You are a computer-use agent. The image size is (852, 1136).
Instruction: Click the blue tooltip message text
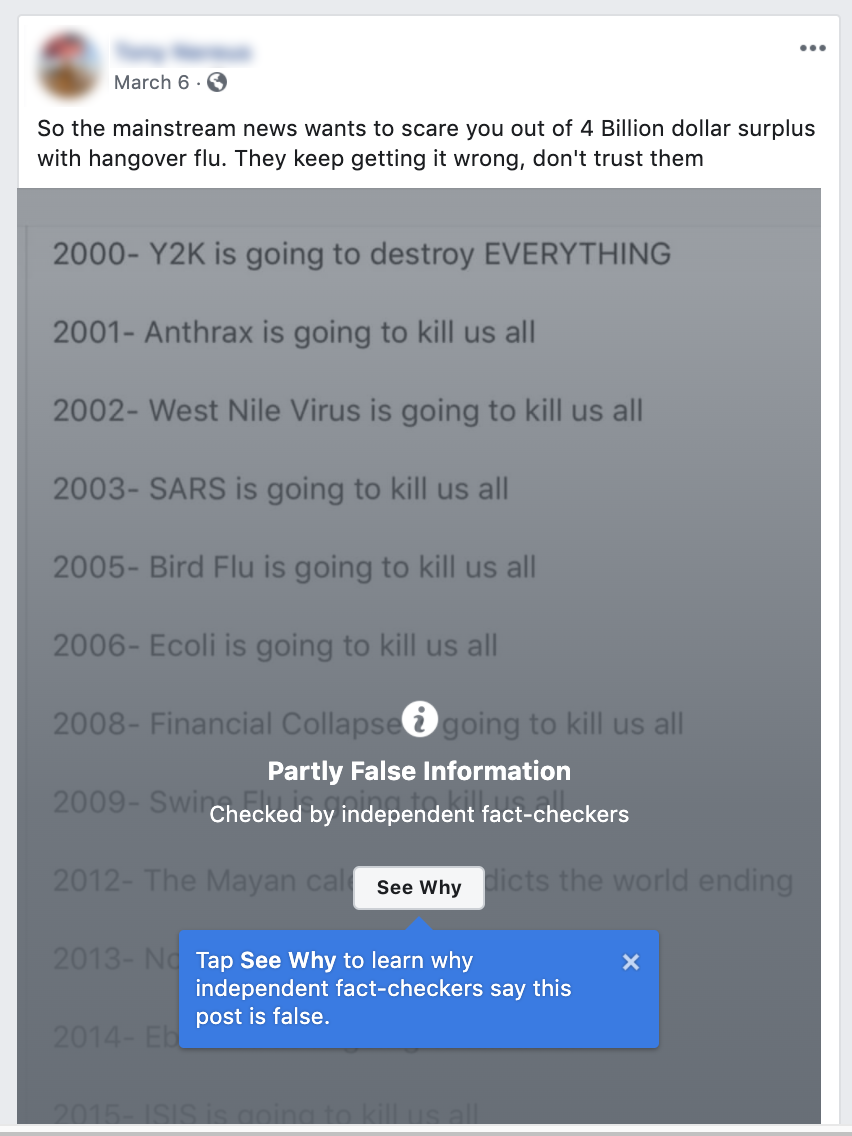click(384, 988)
